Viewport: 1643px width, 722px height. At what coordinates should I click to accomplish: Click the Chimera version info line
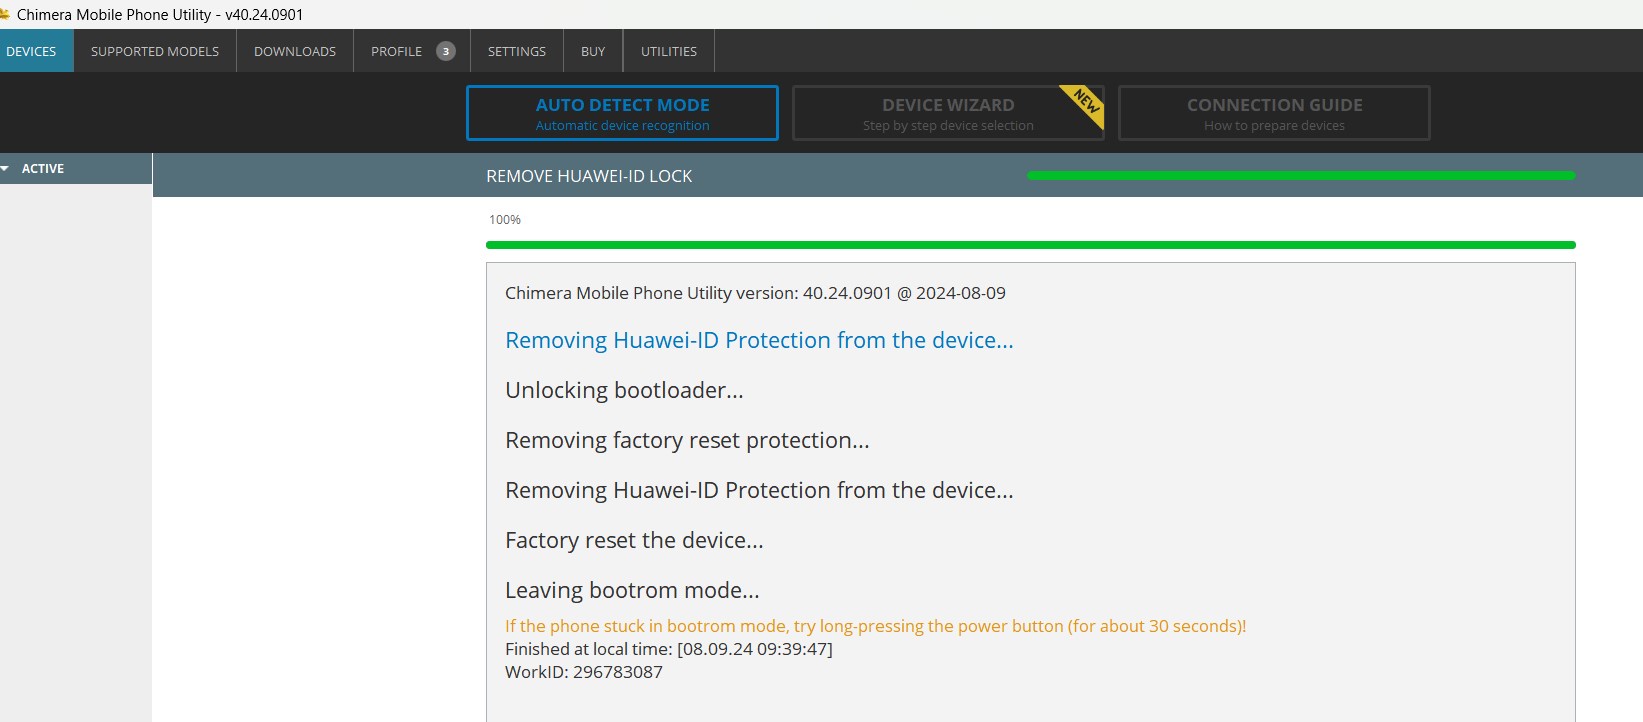(x=755, y=293)
